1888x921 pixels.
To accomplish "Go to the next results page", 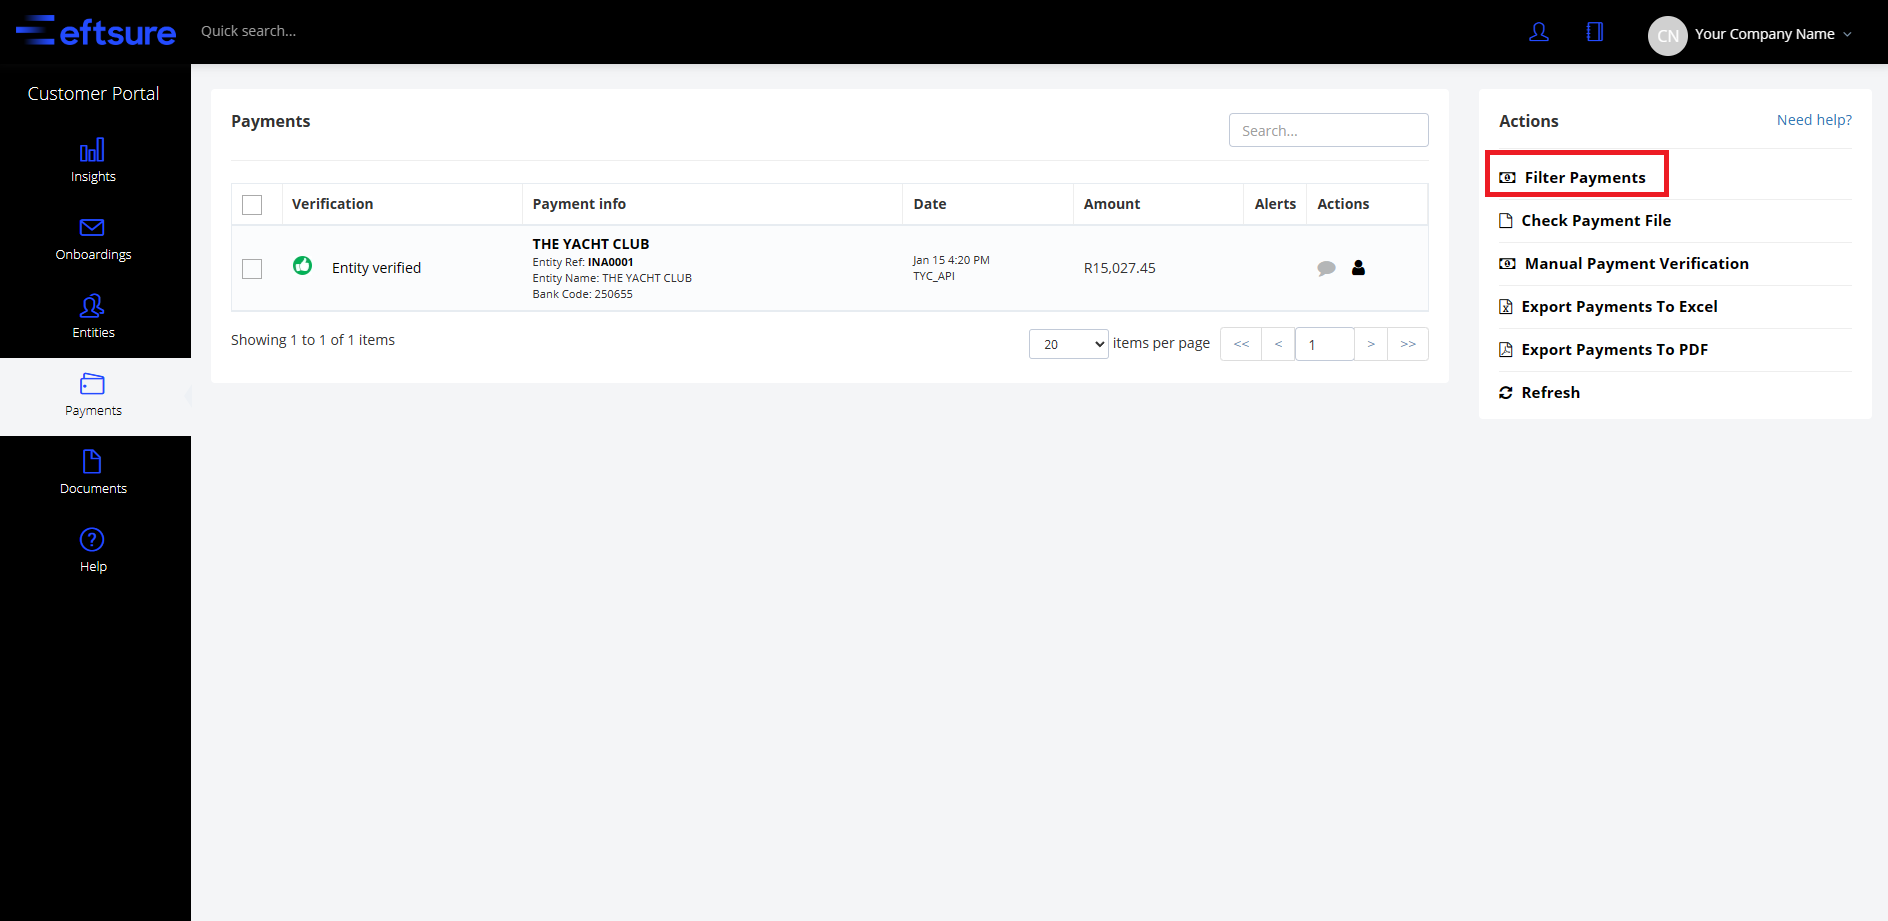I will coord(1371,344).
